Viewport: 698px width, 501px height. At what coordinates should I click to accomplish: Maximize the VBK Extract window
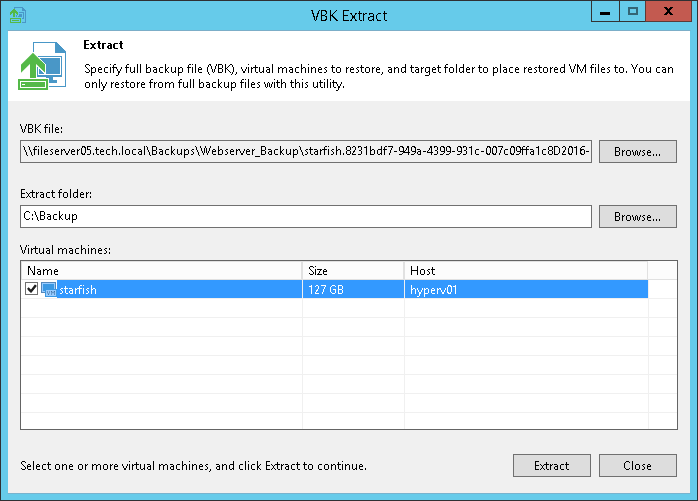click(633, 12)
